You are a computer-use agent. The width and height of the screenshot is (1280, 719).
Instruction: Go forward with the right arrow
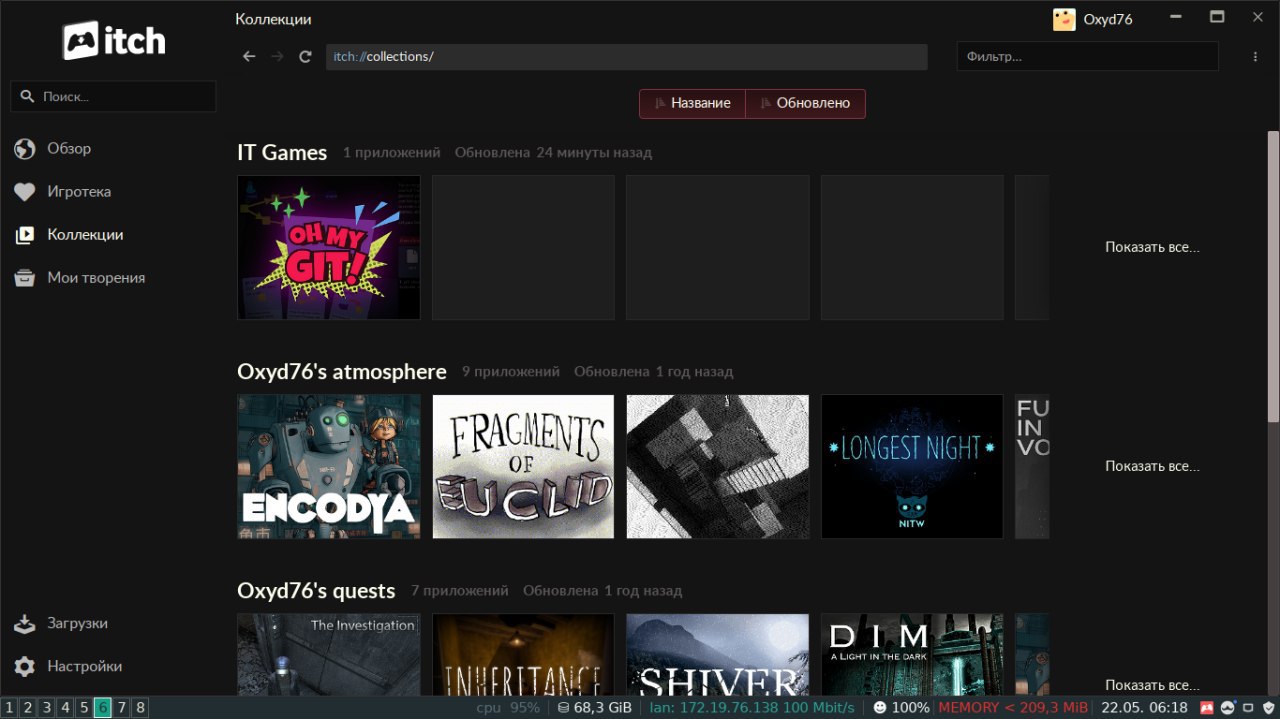point(277,57)
